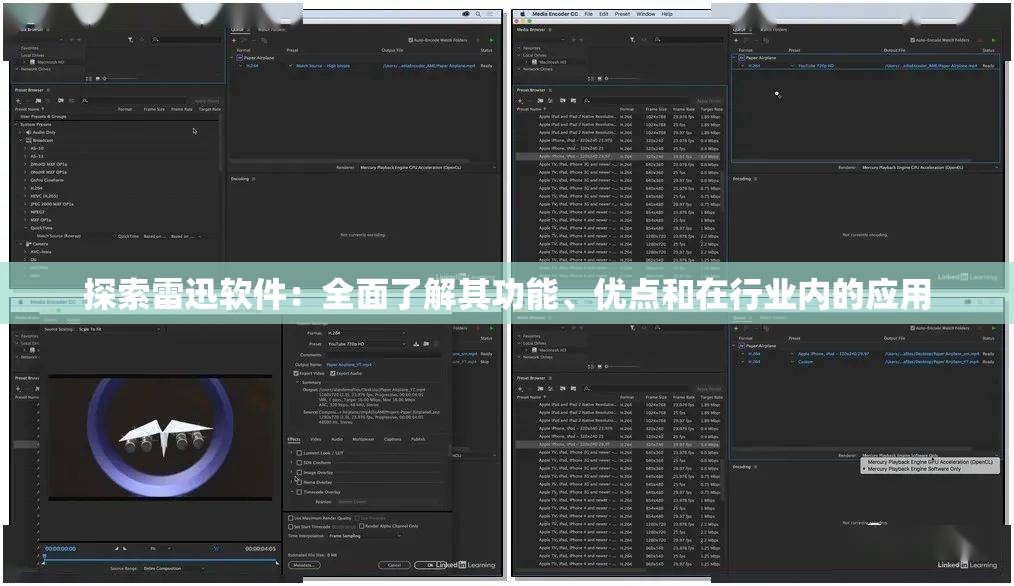Click YouTube 720p HD preset link in top-right Queue
This screenshot has height=586, width=1014.
pos(815,66)
